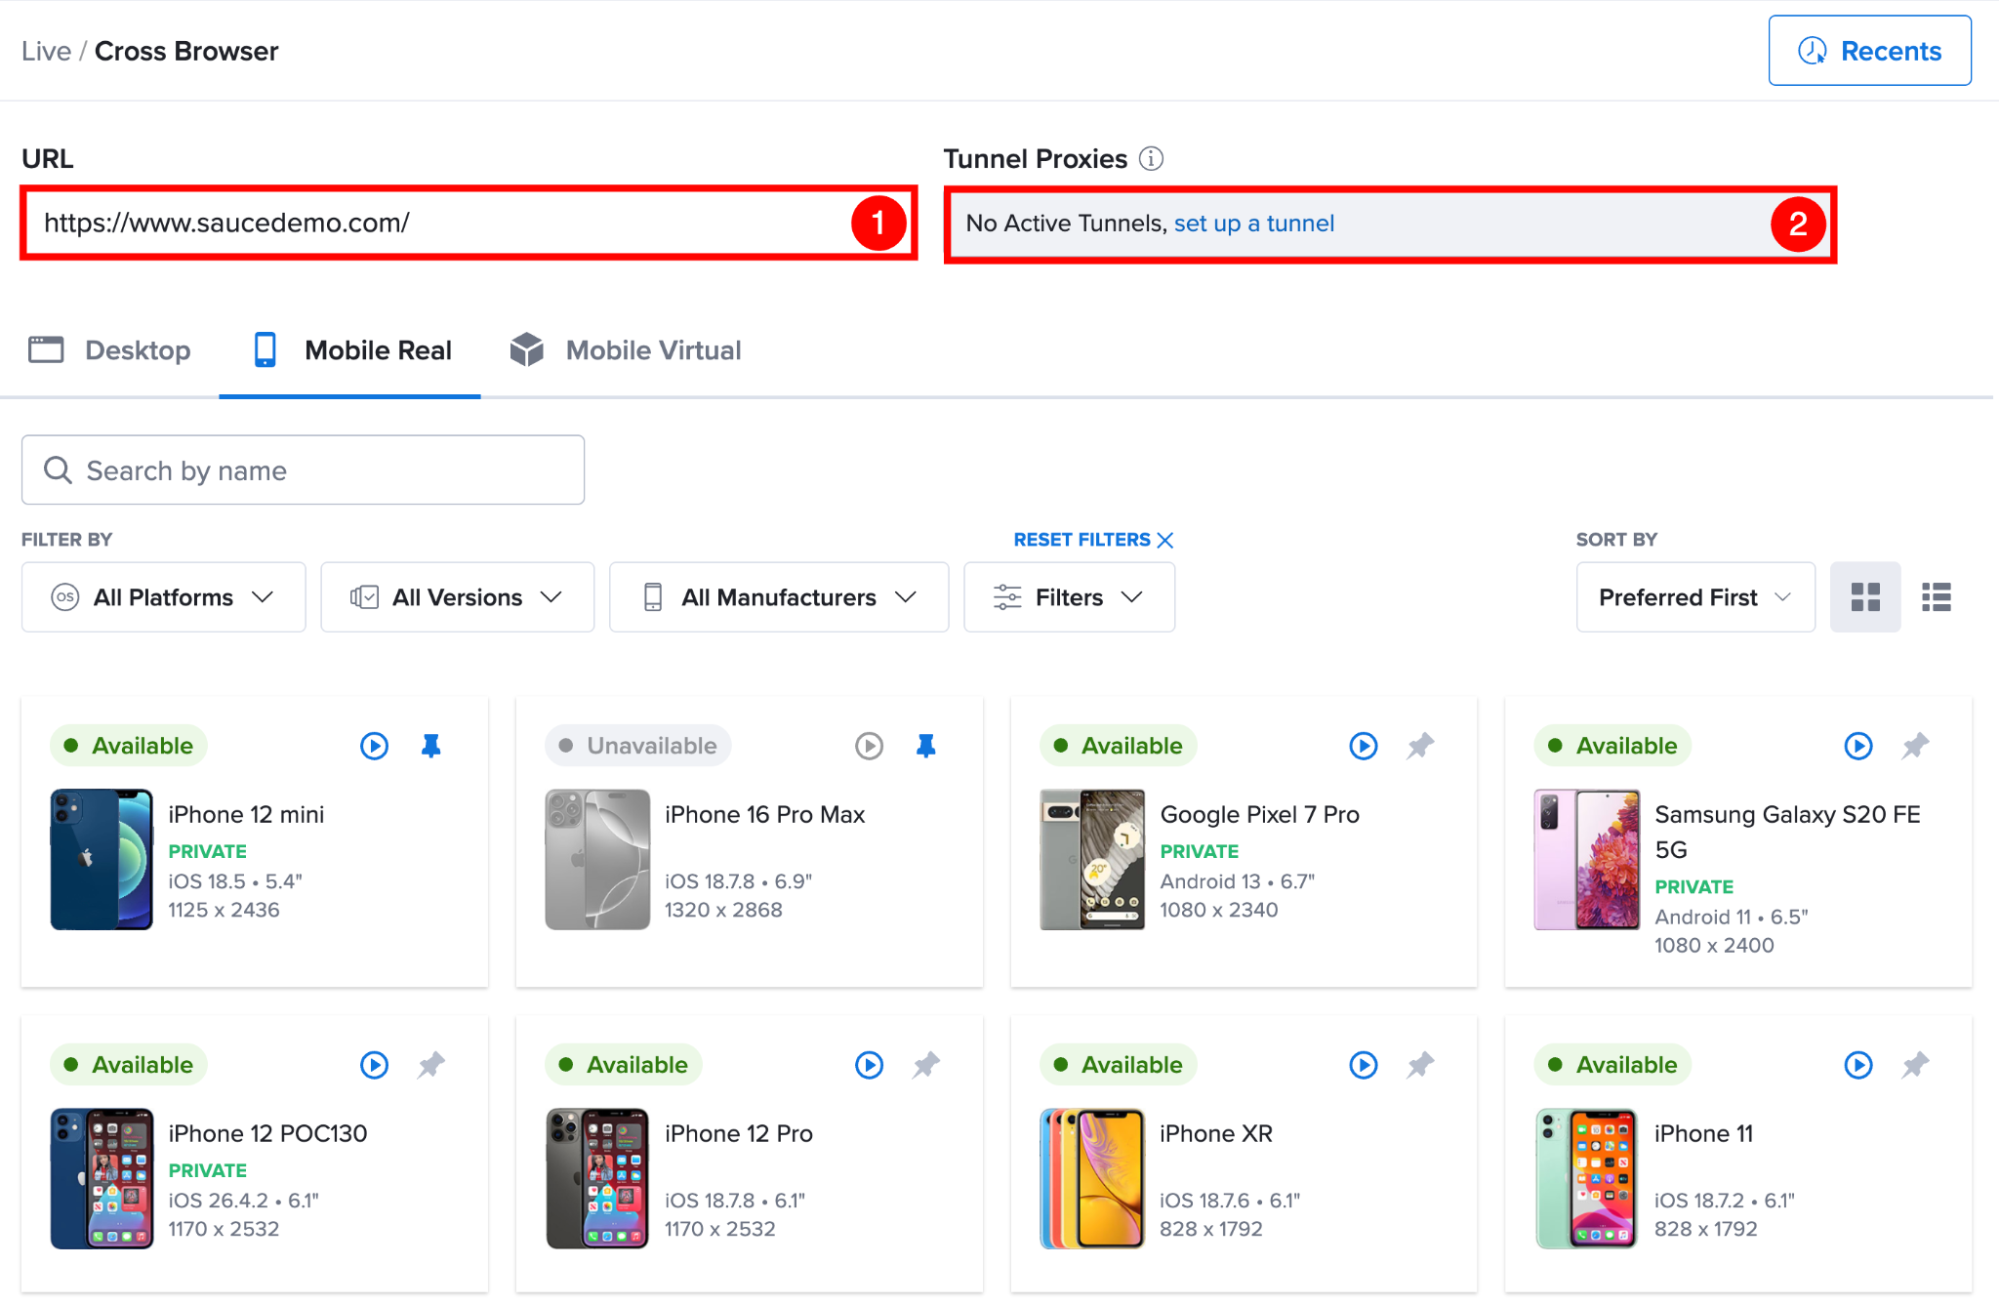Select the iPhone 16 Pro Max thumbnail
This screenshot has width=1999, height=1307.
(597, 860)
